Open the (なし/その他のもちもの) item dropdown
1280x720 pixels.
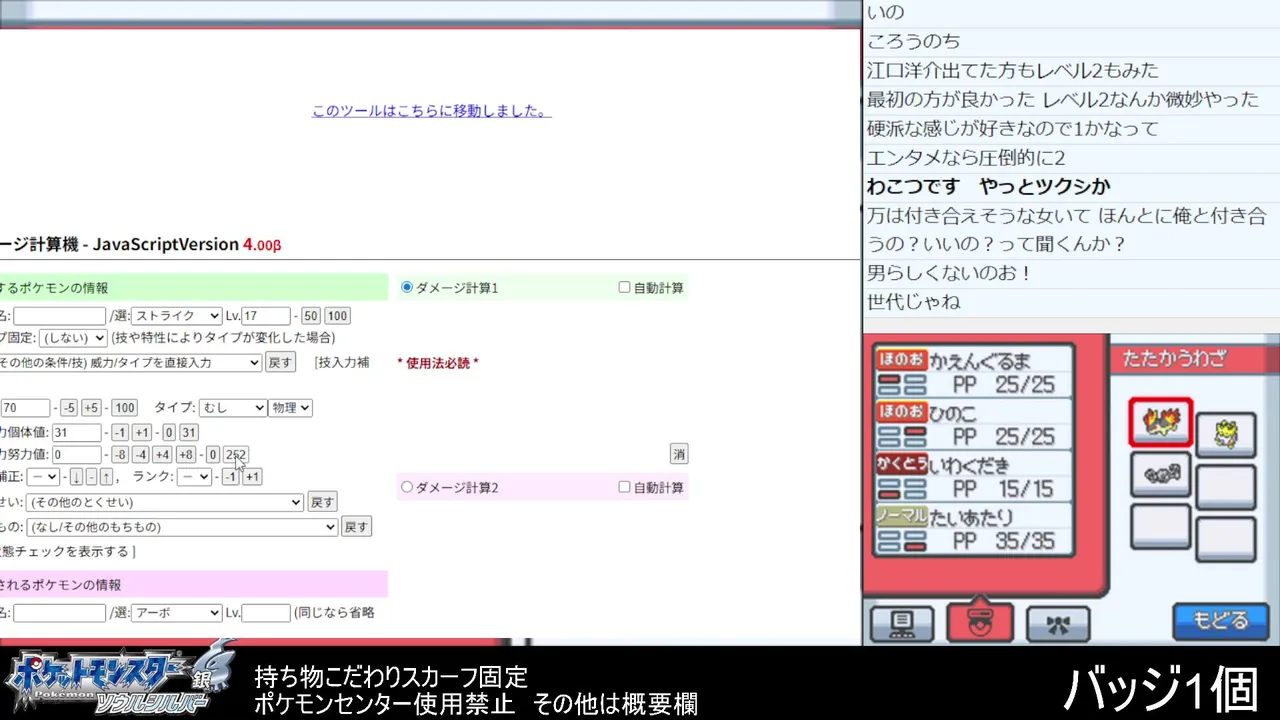pos(182,527)
